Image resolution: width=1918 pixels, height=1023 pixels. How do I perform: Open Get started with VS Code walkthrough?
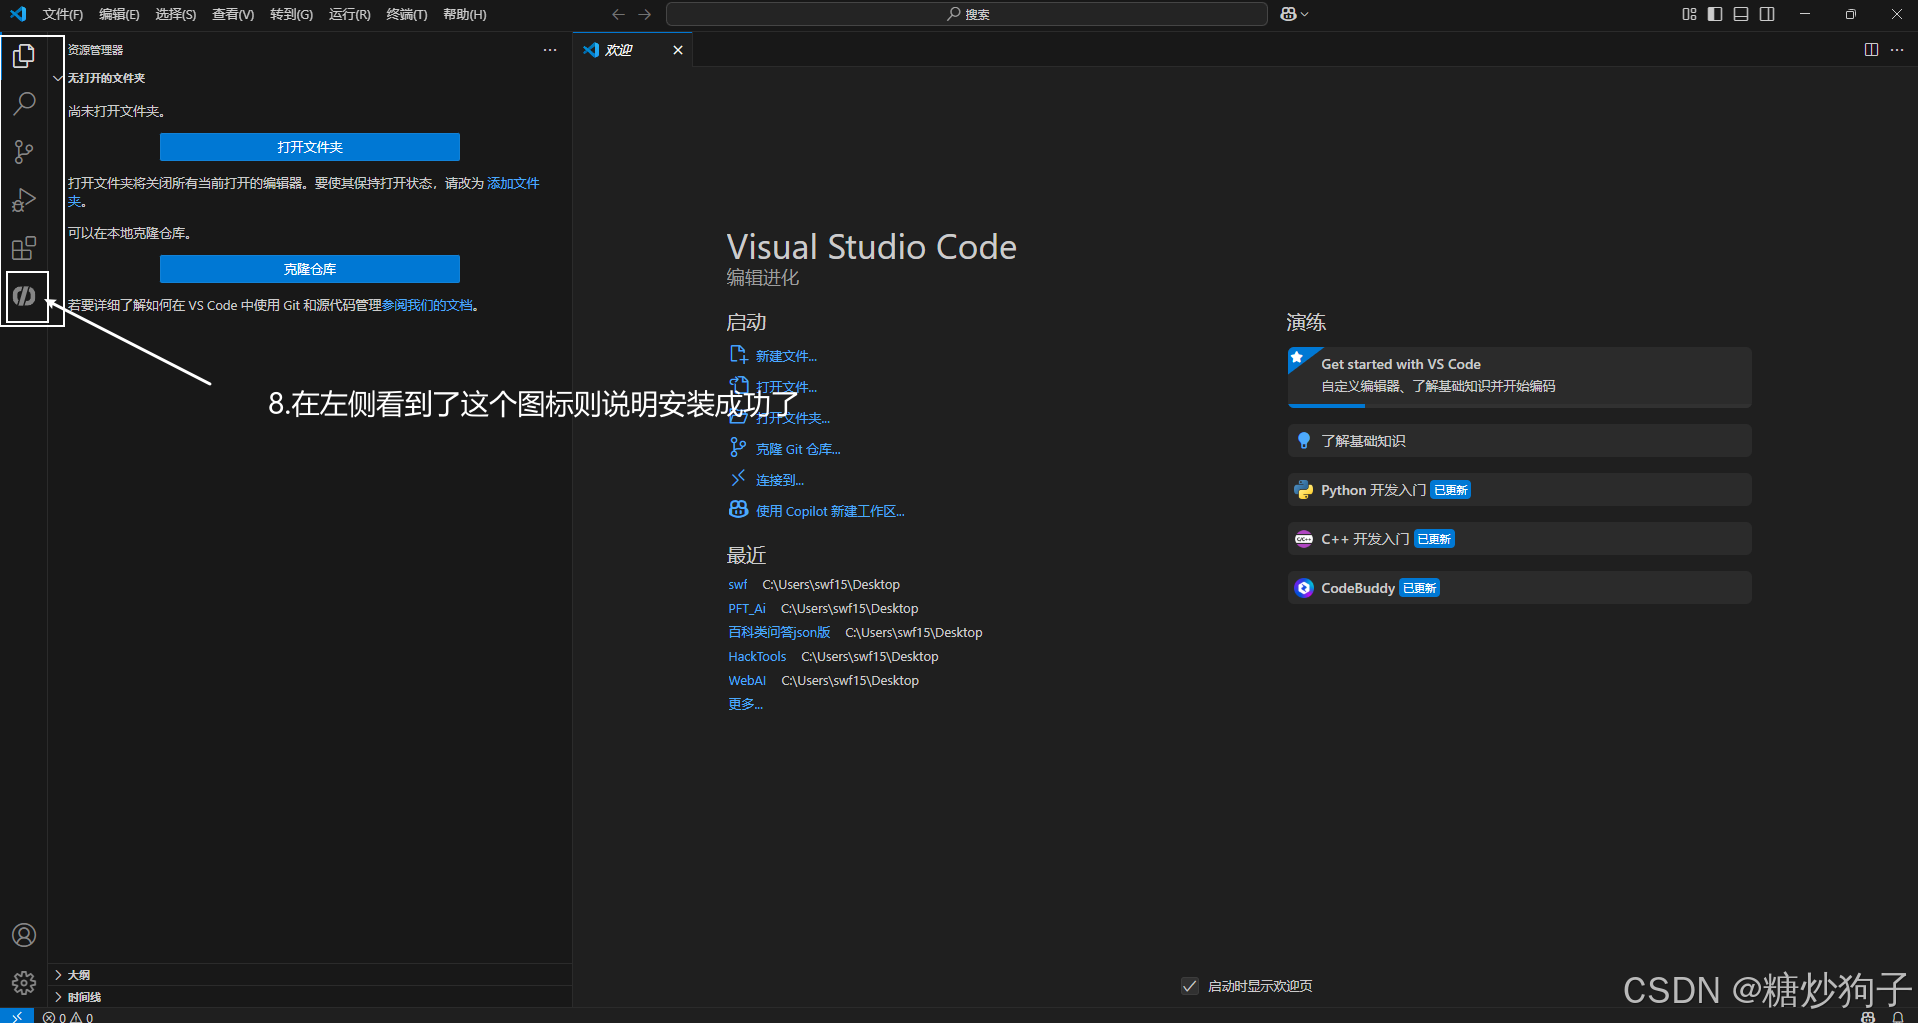pyautogui.click(x=1520, y=377)
